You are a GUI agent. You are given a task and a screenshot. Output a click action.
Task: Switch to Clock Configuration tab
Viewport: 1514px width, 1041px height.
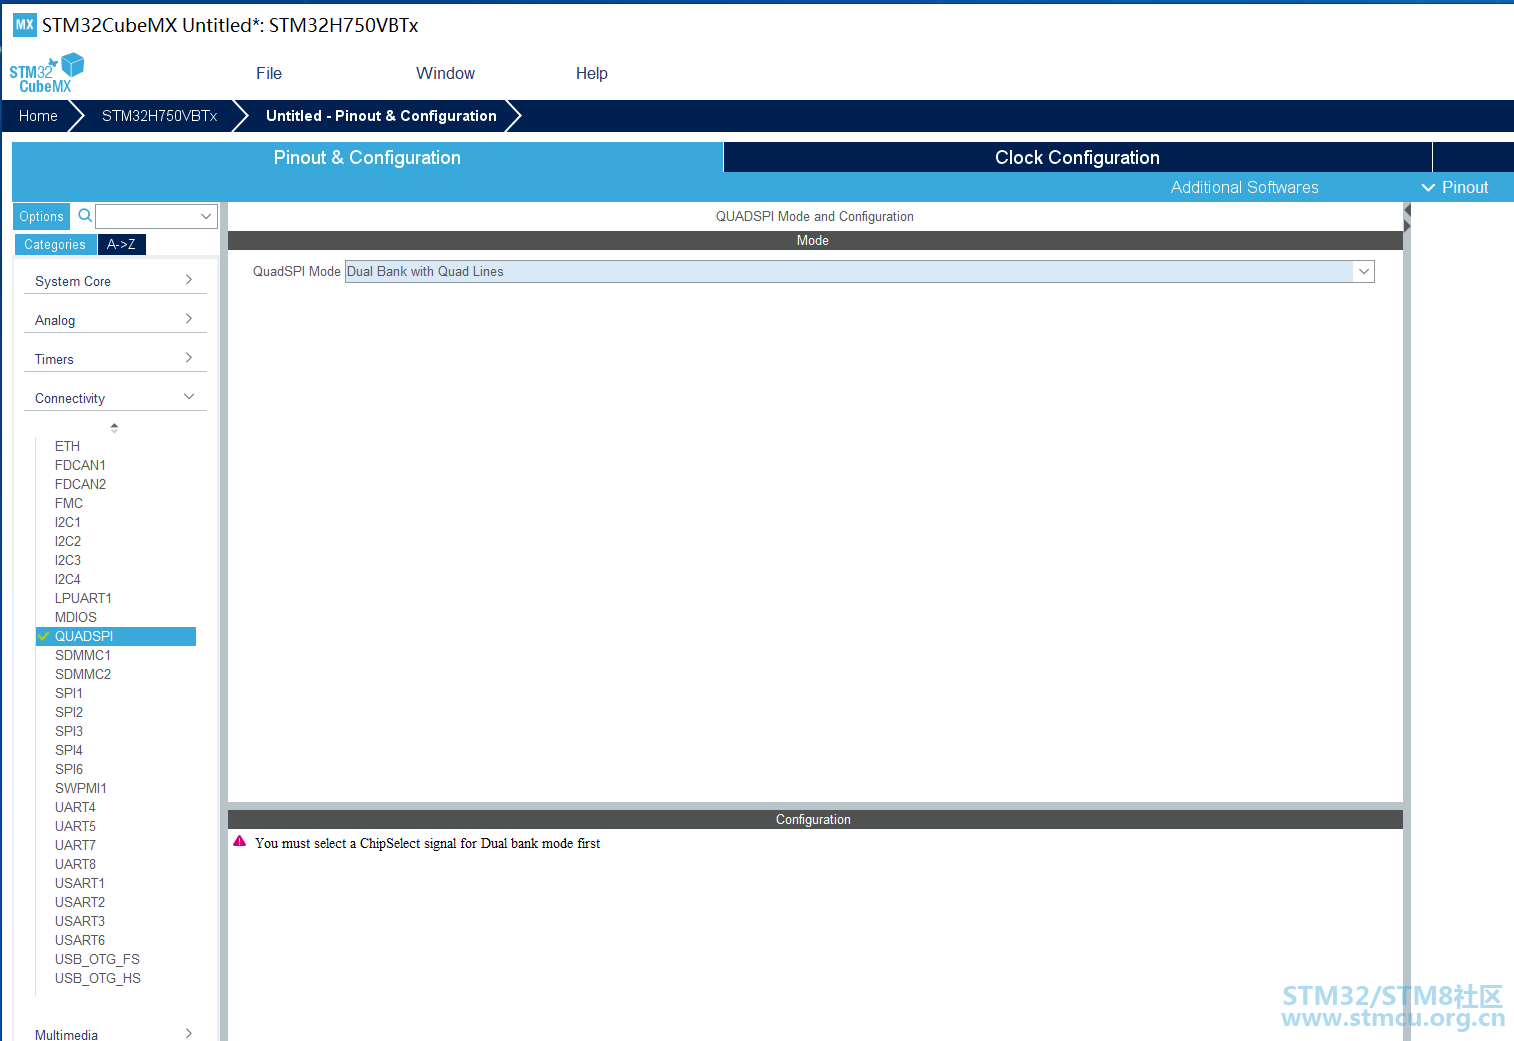(1077, 157)
